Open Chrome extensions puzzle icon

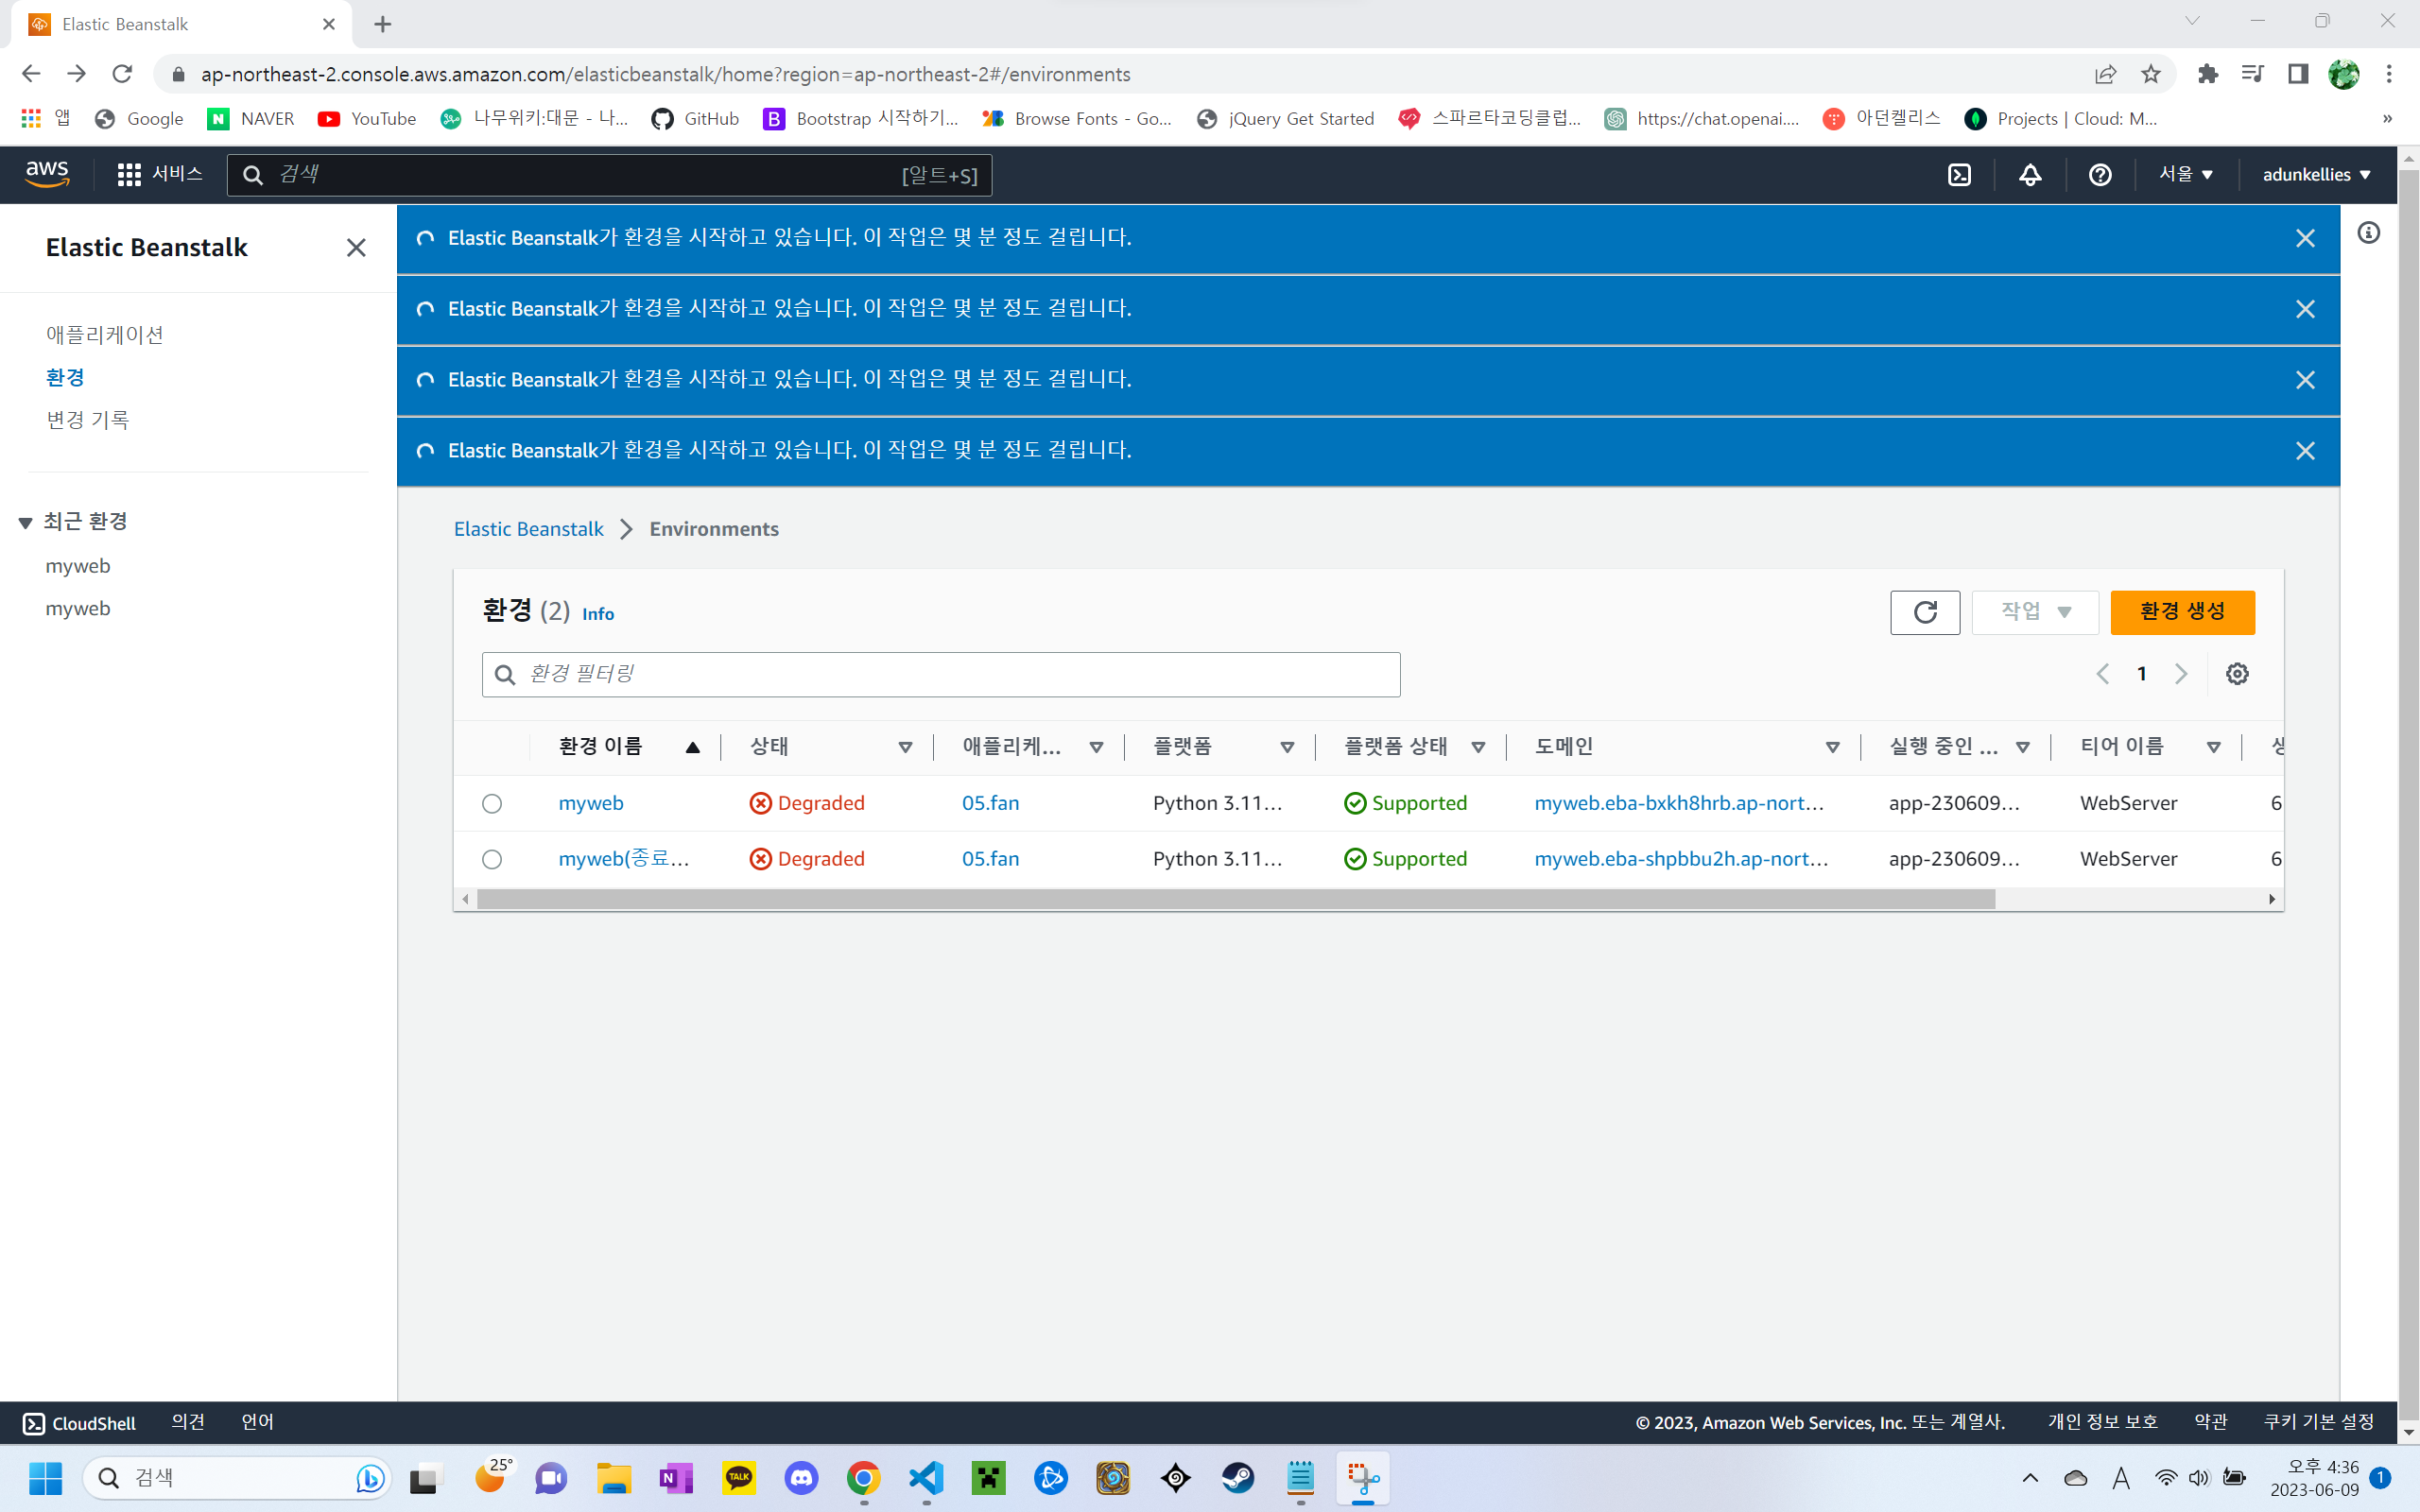2207,74
